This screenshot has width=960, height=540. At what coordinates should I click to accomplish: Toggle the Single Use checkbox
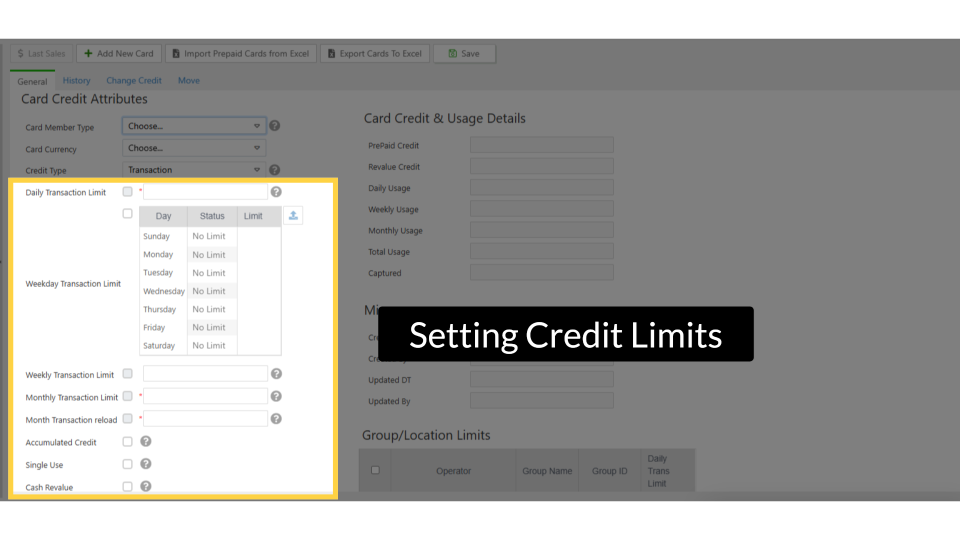[127, 464]
